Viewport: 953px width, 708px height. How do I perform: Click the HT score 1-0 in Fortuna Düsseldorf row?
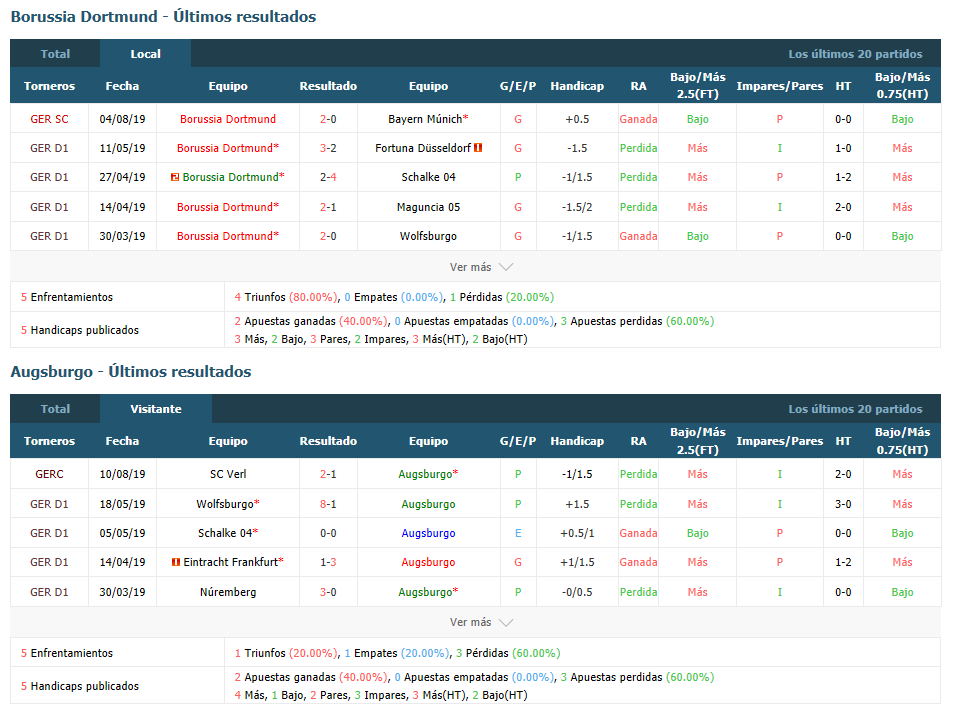[x=843, y=148]
